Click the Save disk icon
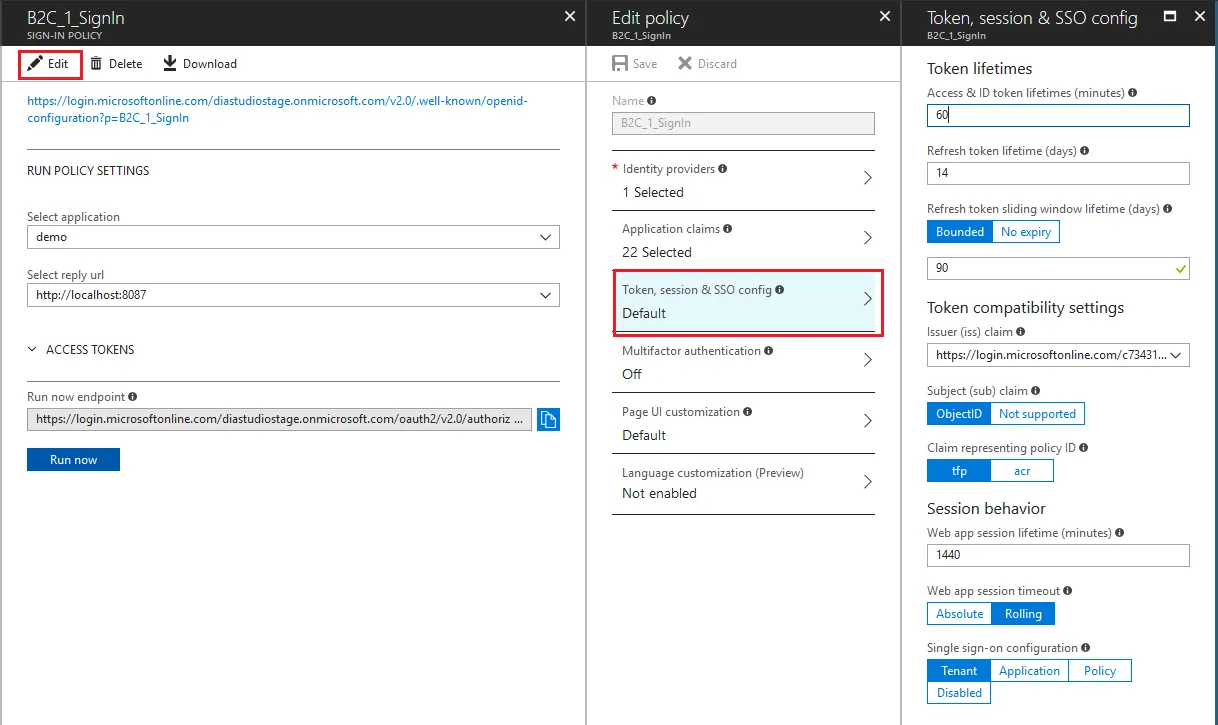This screenshot has width=1218, height=725. (x=620, y=64)
